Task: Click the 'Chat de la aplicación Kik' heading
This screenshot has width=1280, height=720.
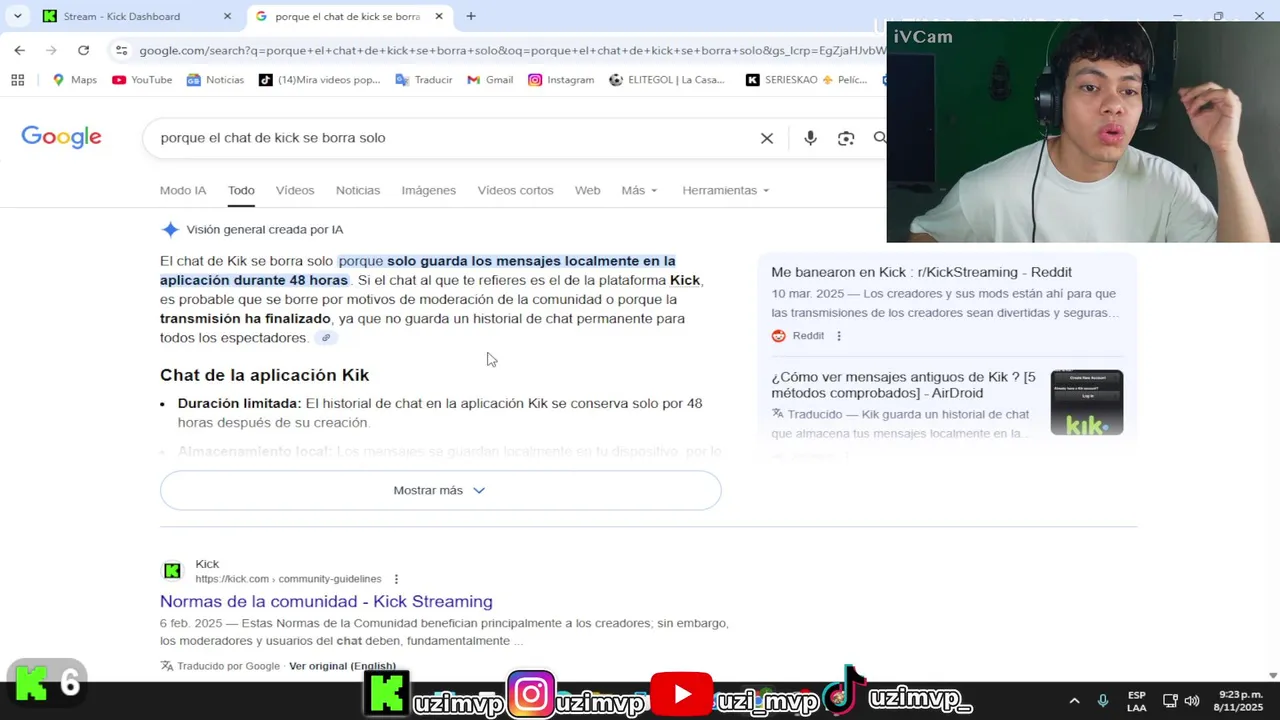Action: pos(264,375)
